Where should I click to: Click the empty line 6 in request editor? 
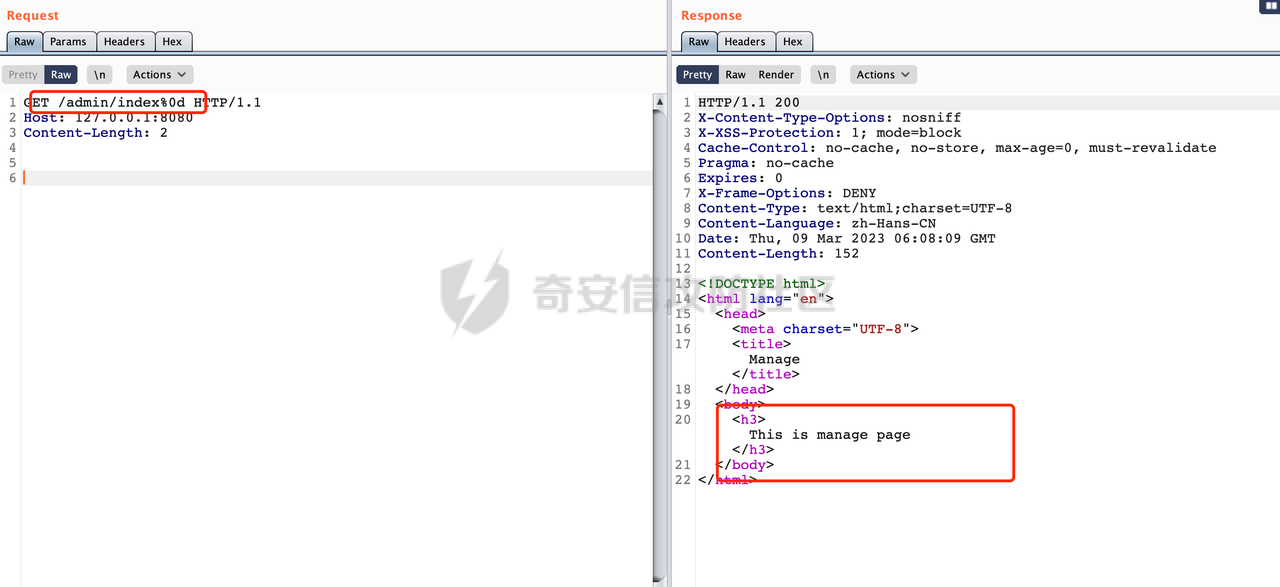(x=300, y=178)
